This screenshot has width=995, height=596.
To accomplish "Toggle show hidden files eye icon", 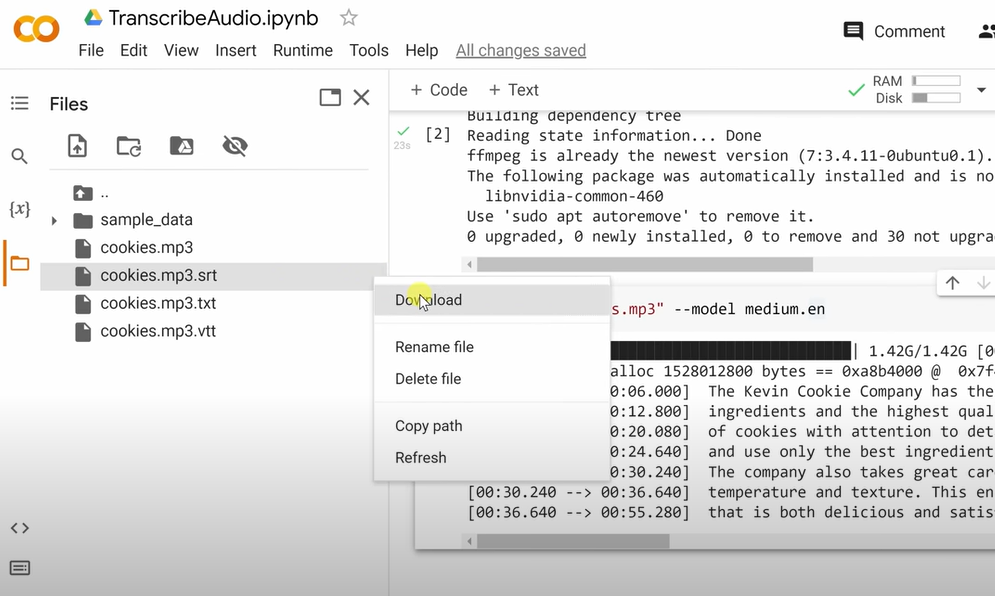I will click(x=235, y=146).
